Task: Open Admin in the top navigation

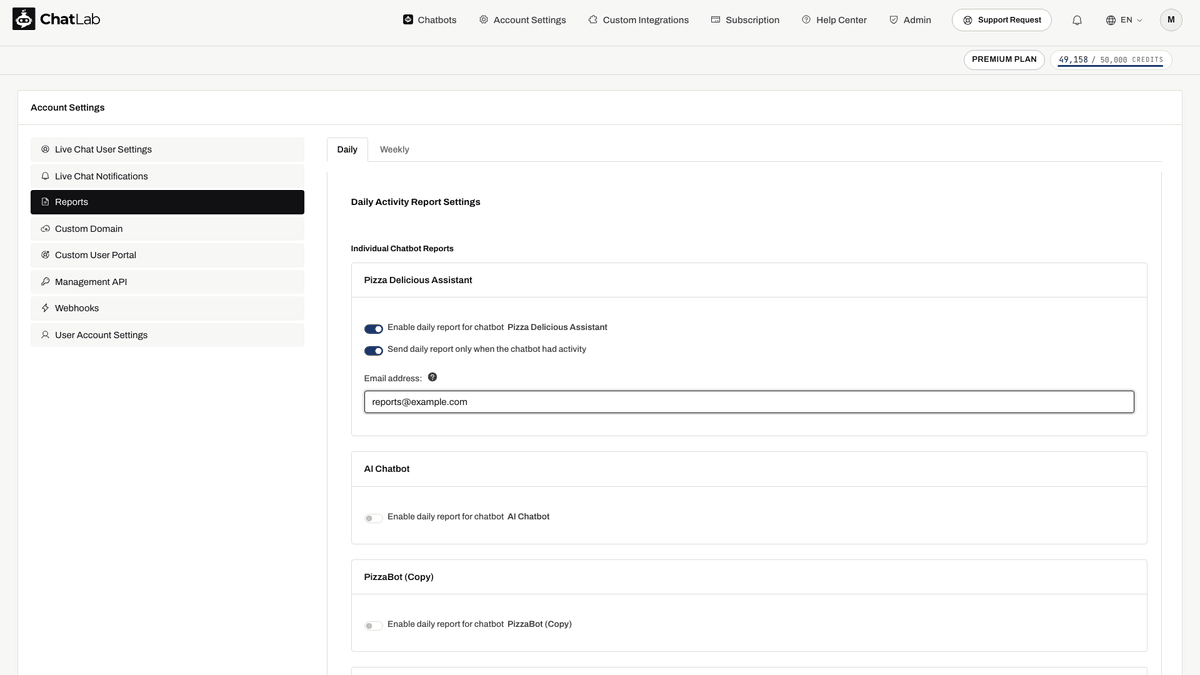Action: click(910, 19)
